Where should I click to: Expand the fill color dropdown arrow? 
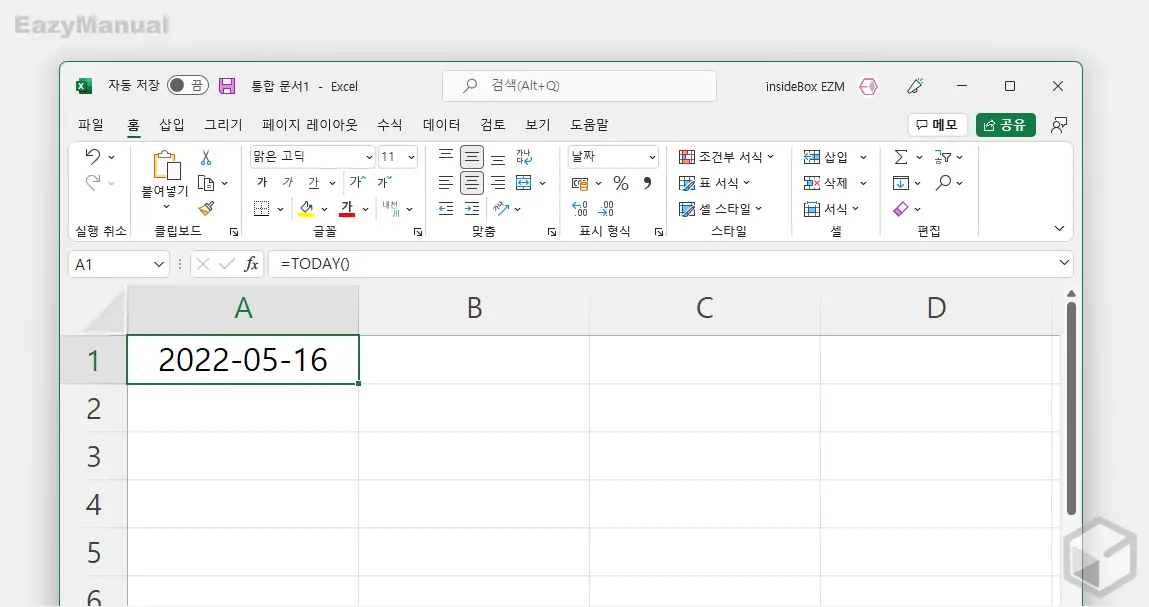[x=323, y=209]
